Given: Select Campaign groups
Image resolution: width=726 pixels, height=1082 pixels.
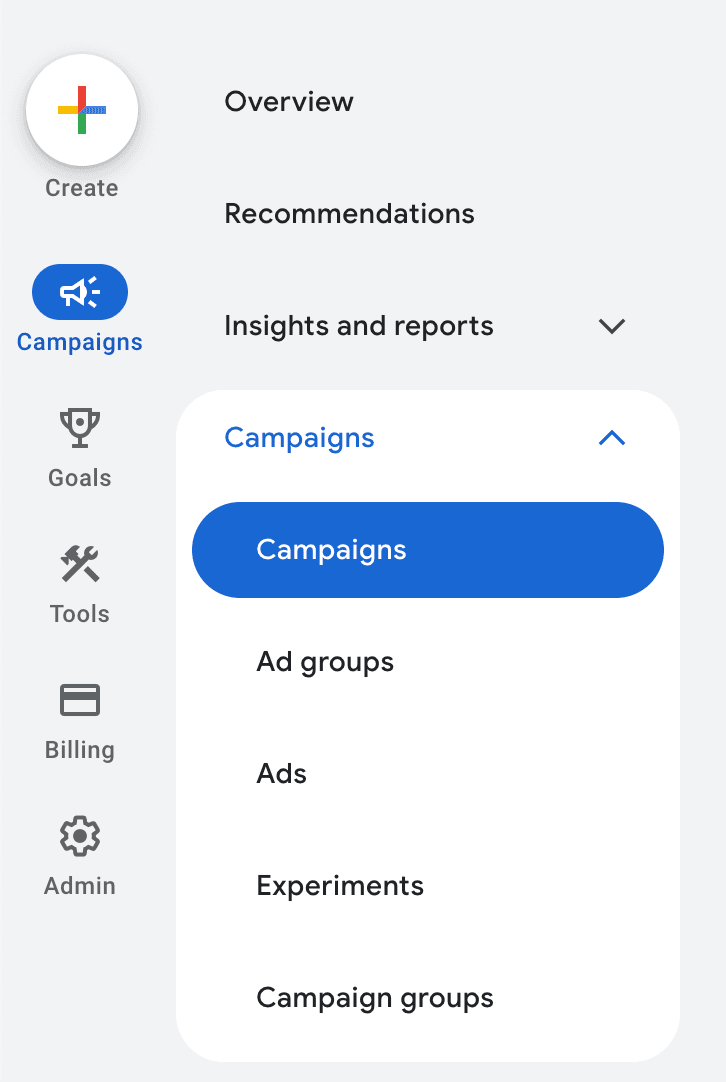Looking at the screenshot, I should pyautogui.click(x=375, y=998).
